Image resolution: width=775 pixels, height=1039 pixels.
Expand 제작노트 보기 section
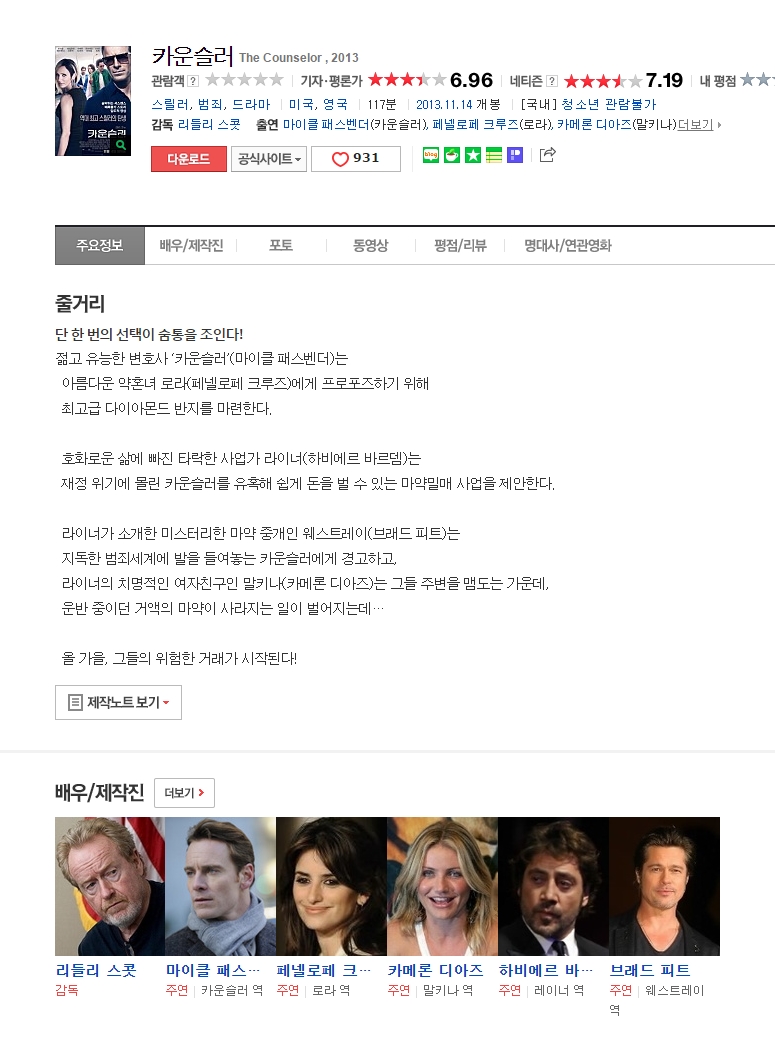coord(119,702)
